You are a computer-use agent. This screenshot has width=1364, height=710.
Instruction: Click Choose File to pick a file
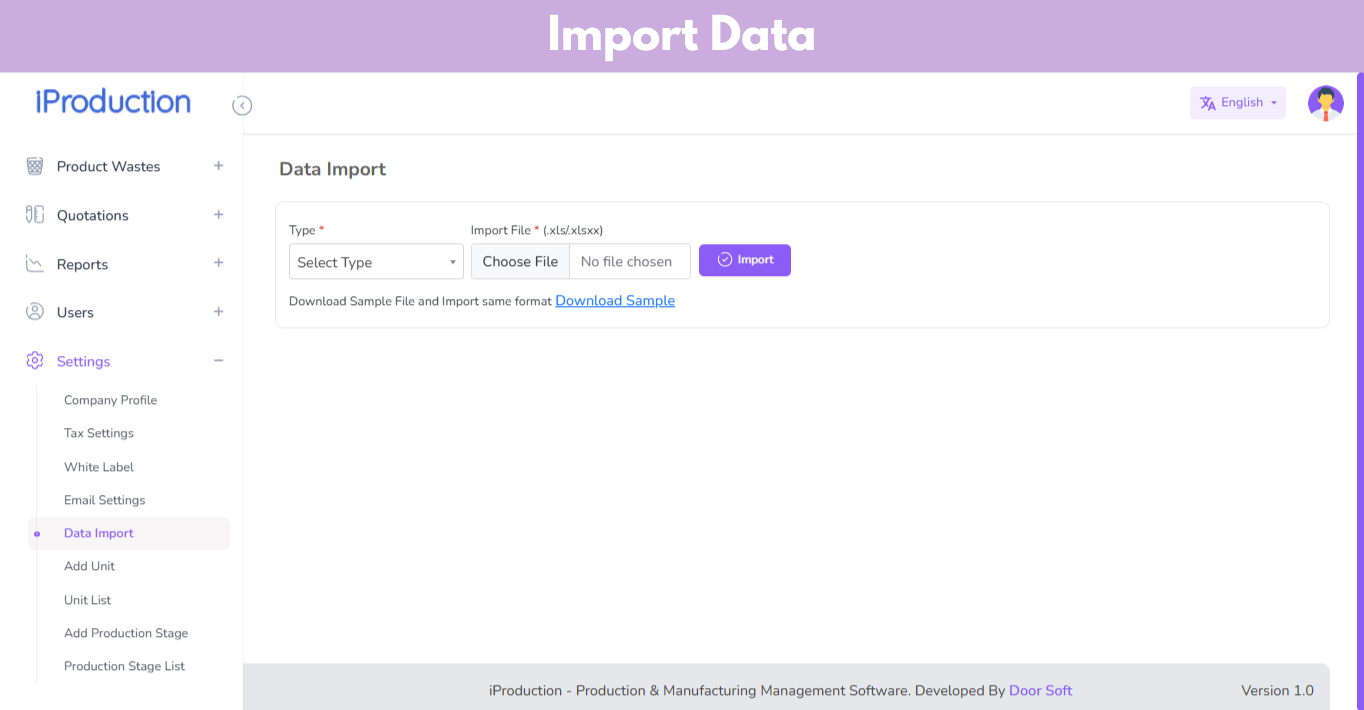(x=520, y=262)
